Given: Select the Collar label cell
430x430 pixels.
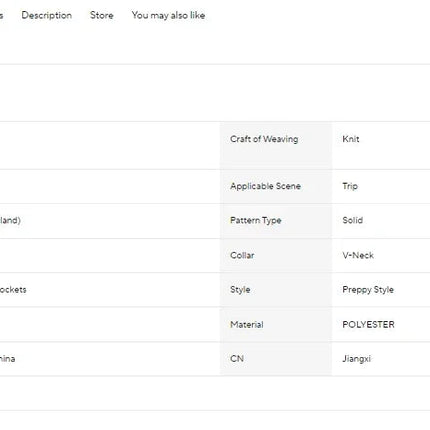Looking at the screenshot, I should (276, 255).
